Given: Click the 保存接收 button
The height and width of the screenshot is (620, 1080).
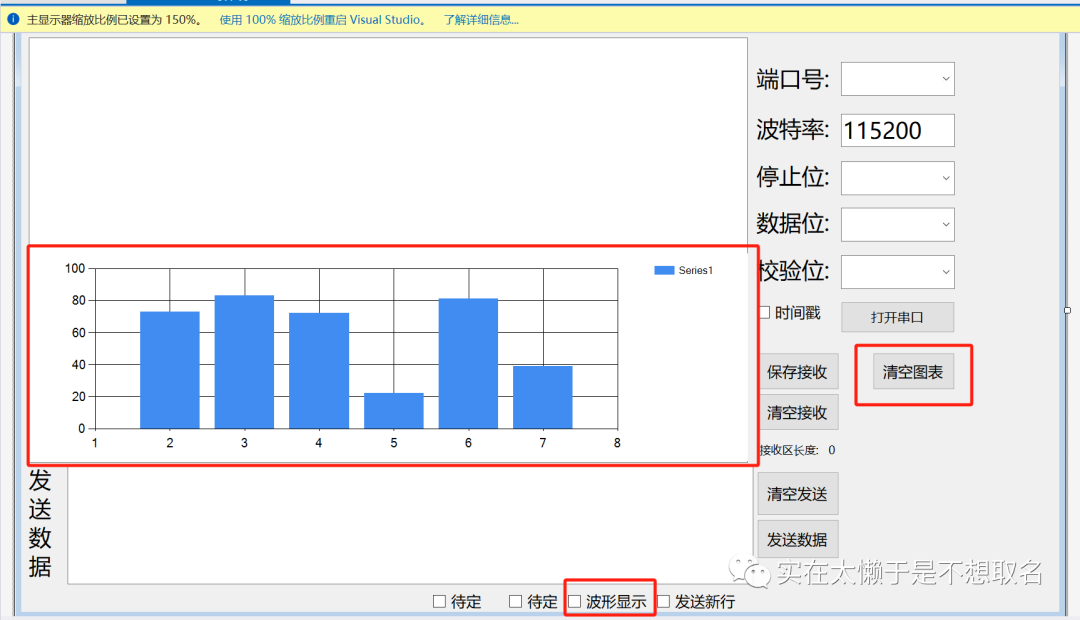Looking at the screenshot, I should pos(797,372).
